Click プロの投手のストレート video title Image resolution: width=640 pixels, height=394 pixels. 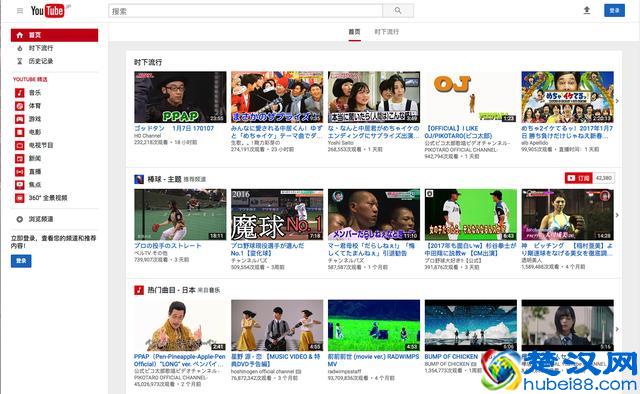168,246
